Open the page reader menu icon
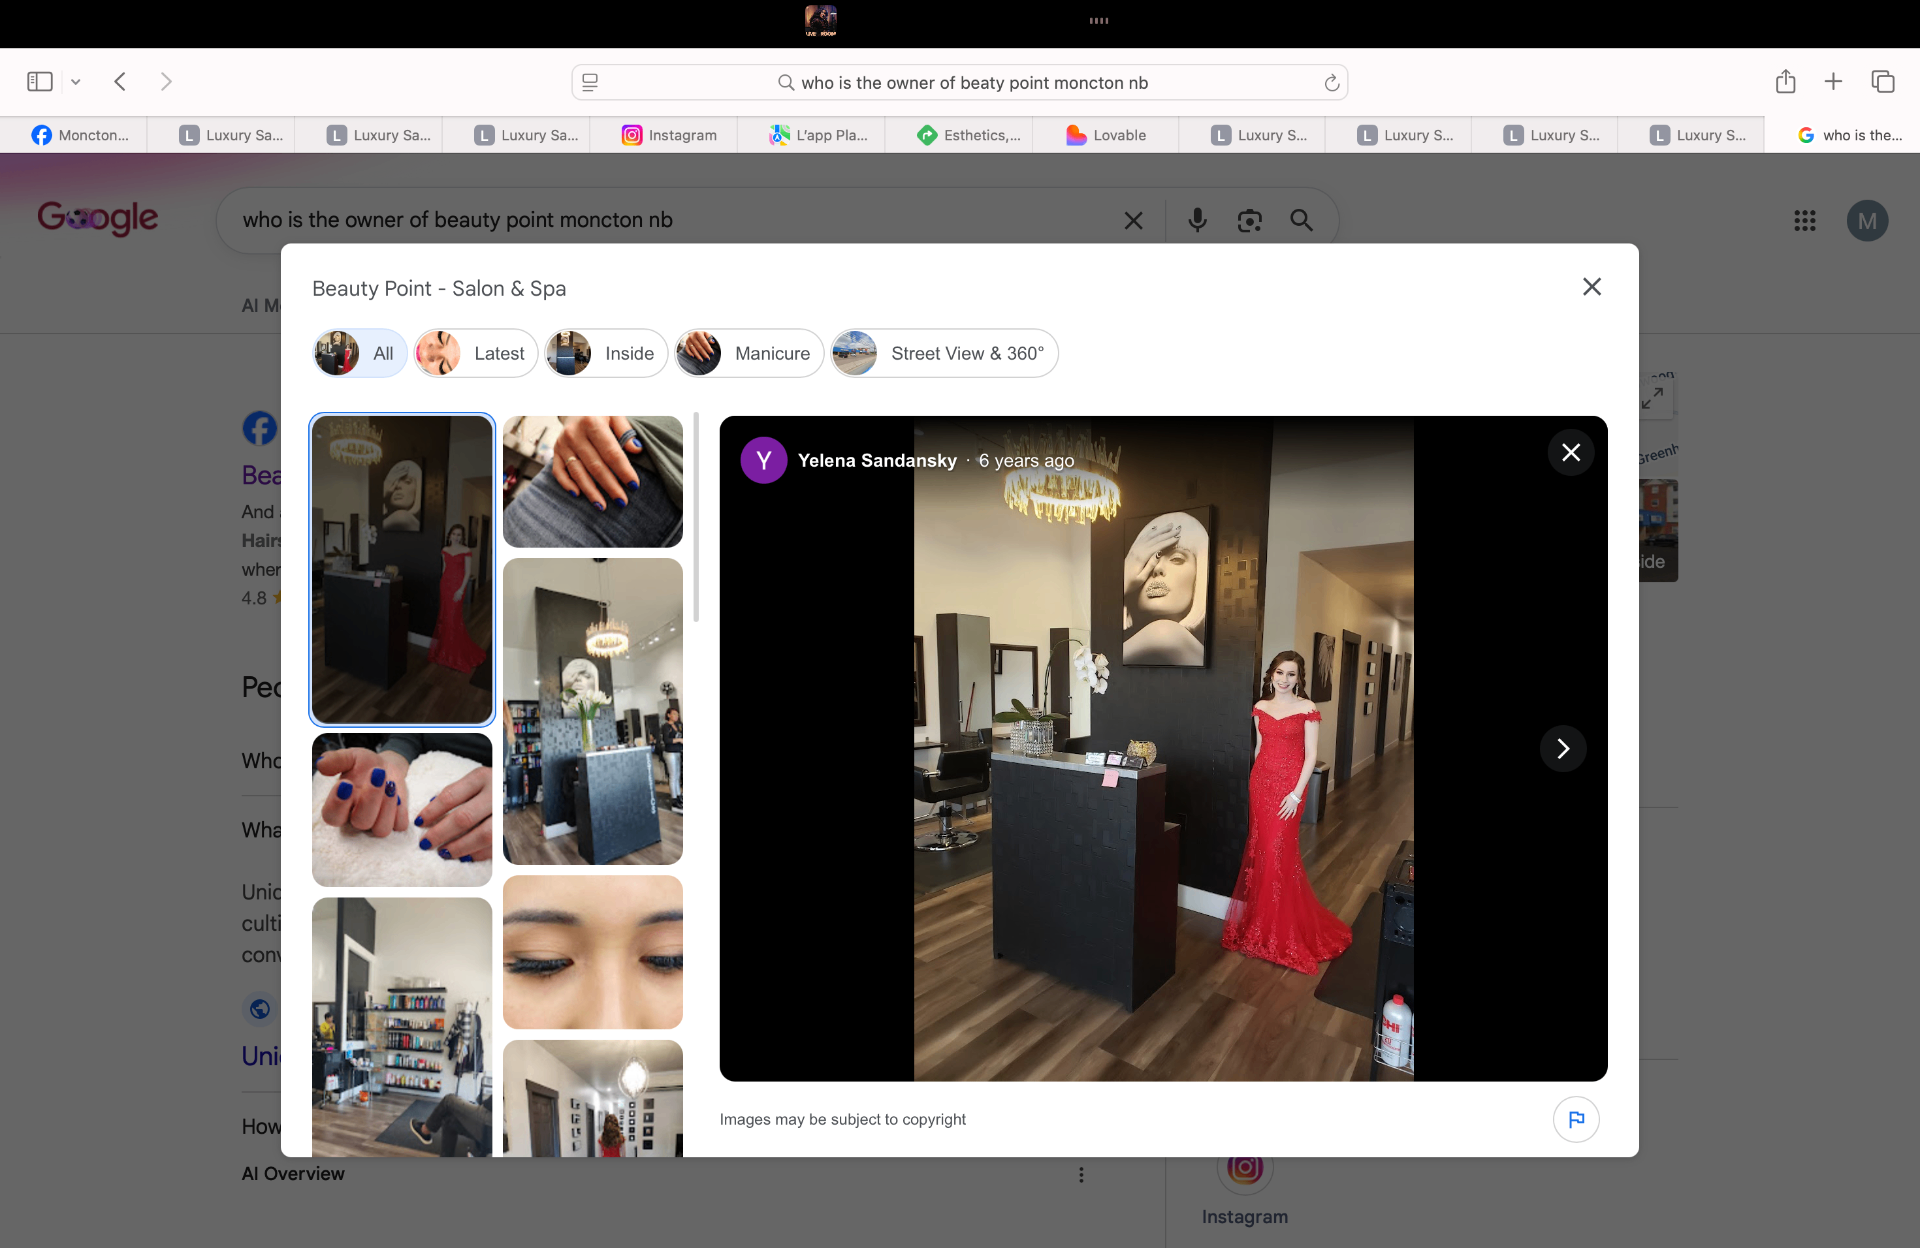 pos(590,83)
